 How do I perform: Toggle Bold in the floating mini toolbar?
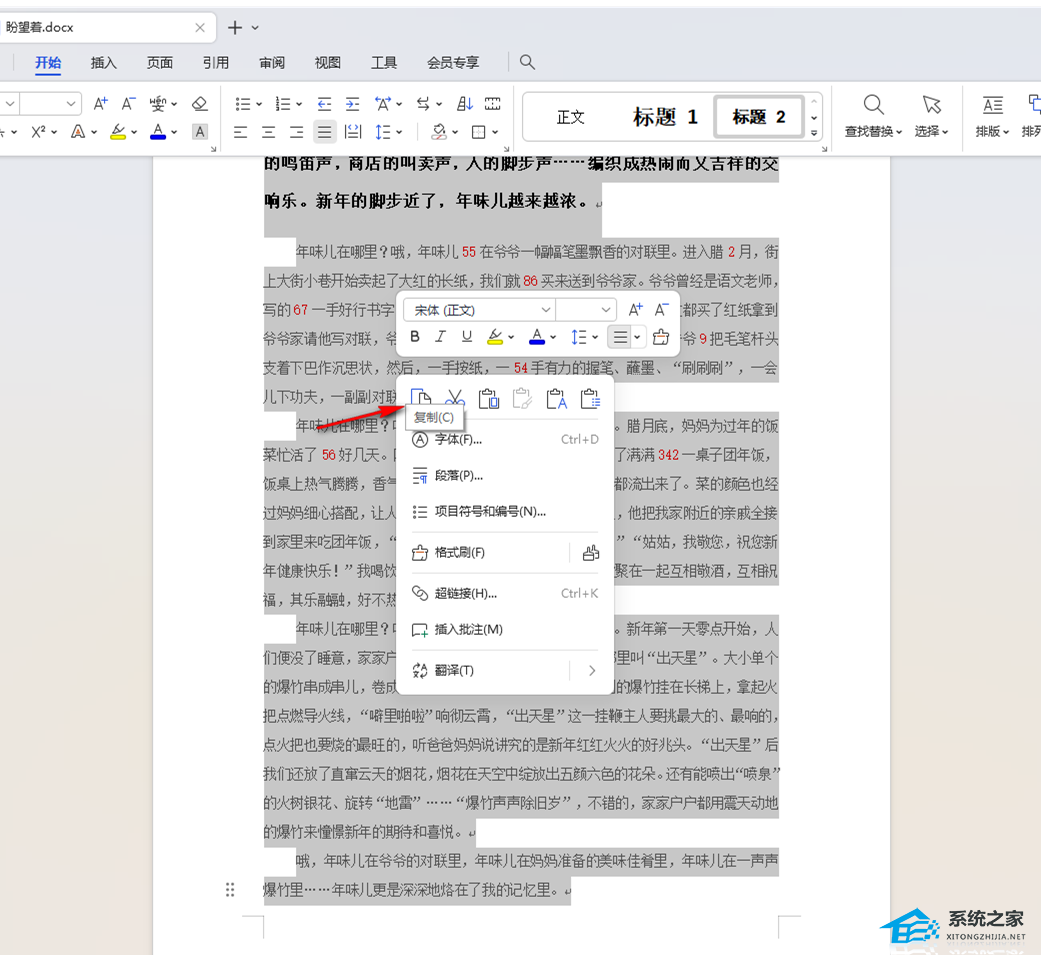(415, 337)
